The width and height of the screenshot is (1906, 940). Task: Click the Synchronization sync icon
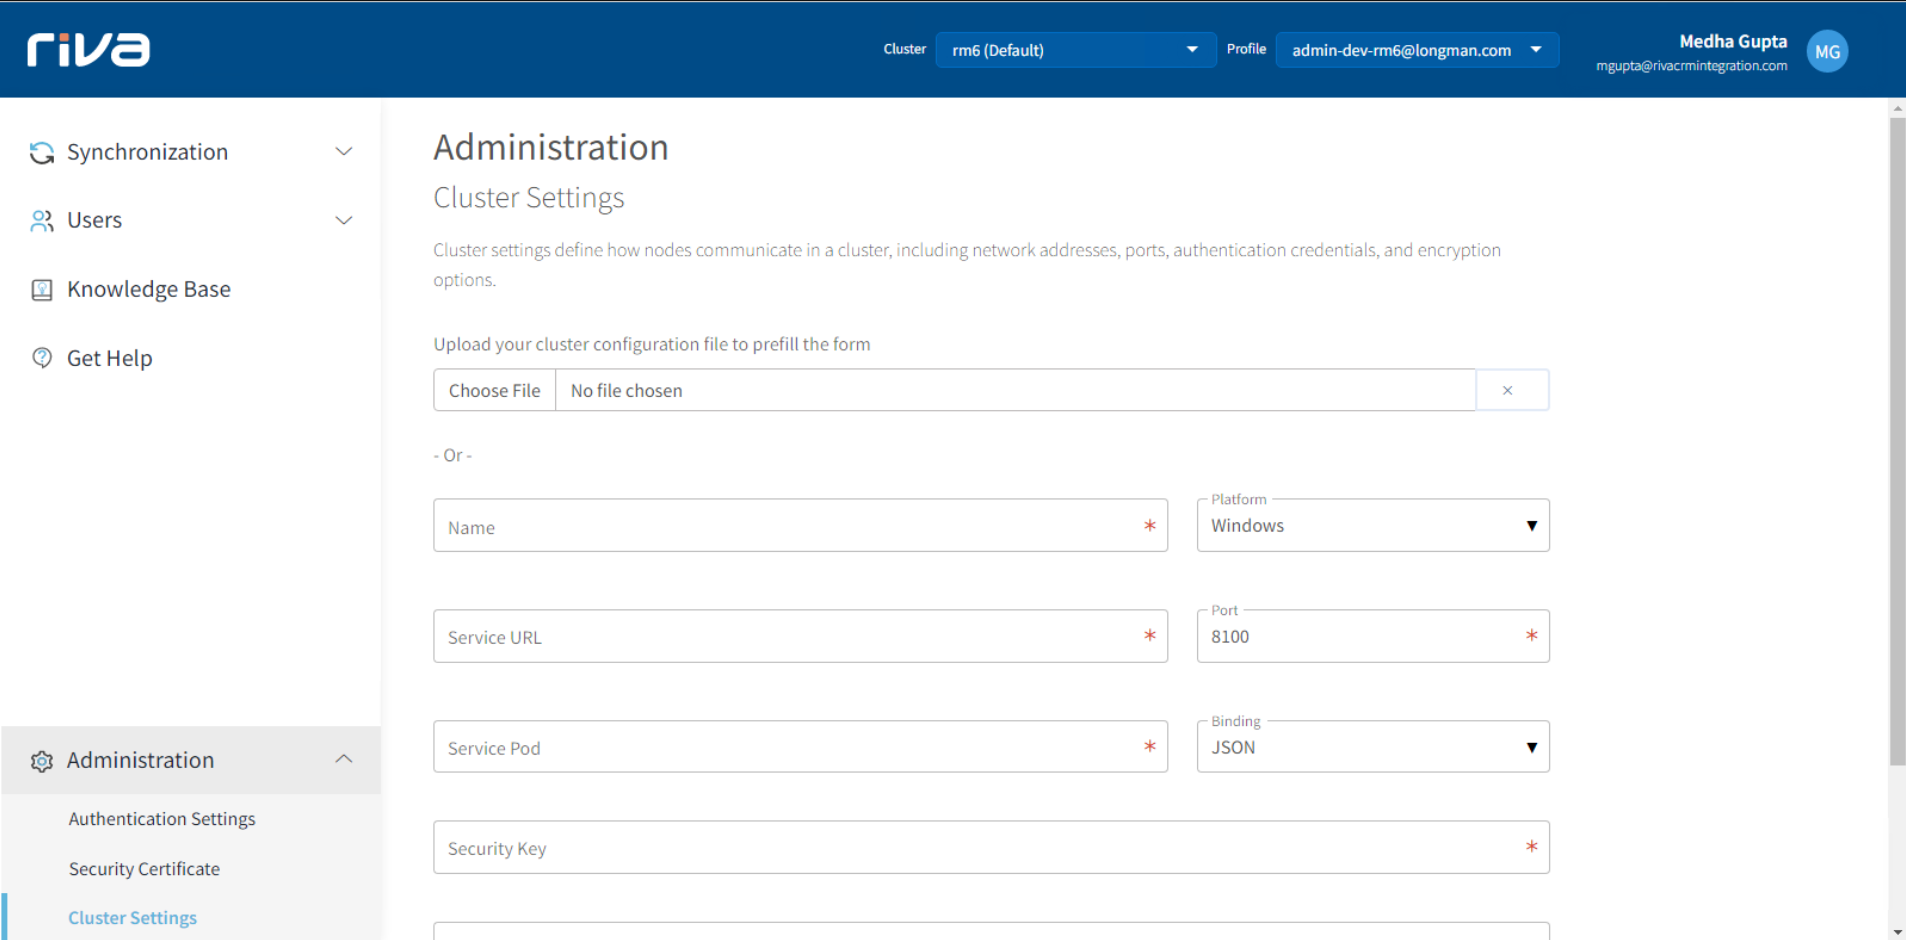(41, 152)
